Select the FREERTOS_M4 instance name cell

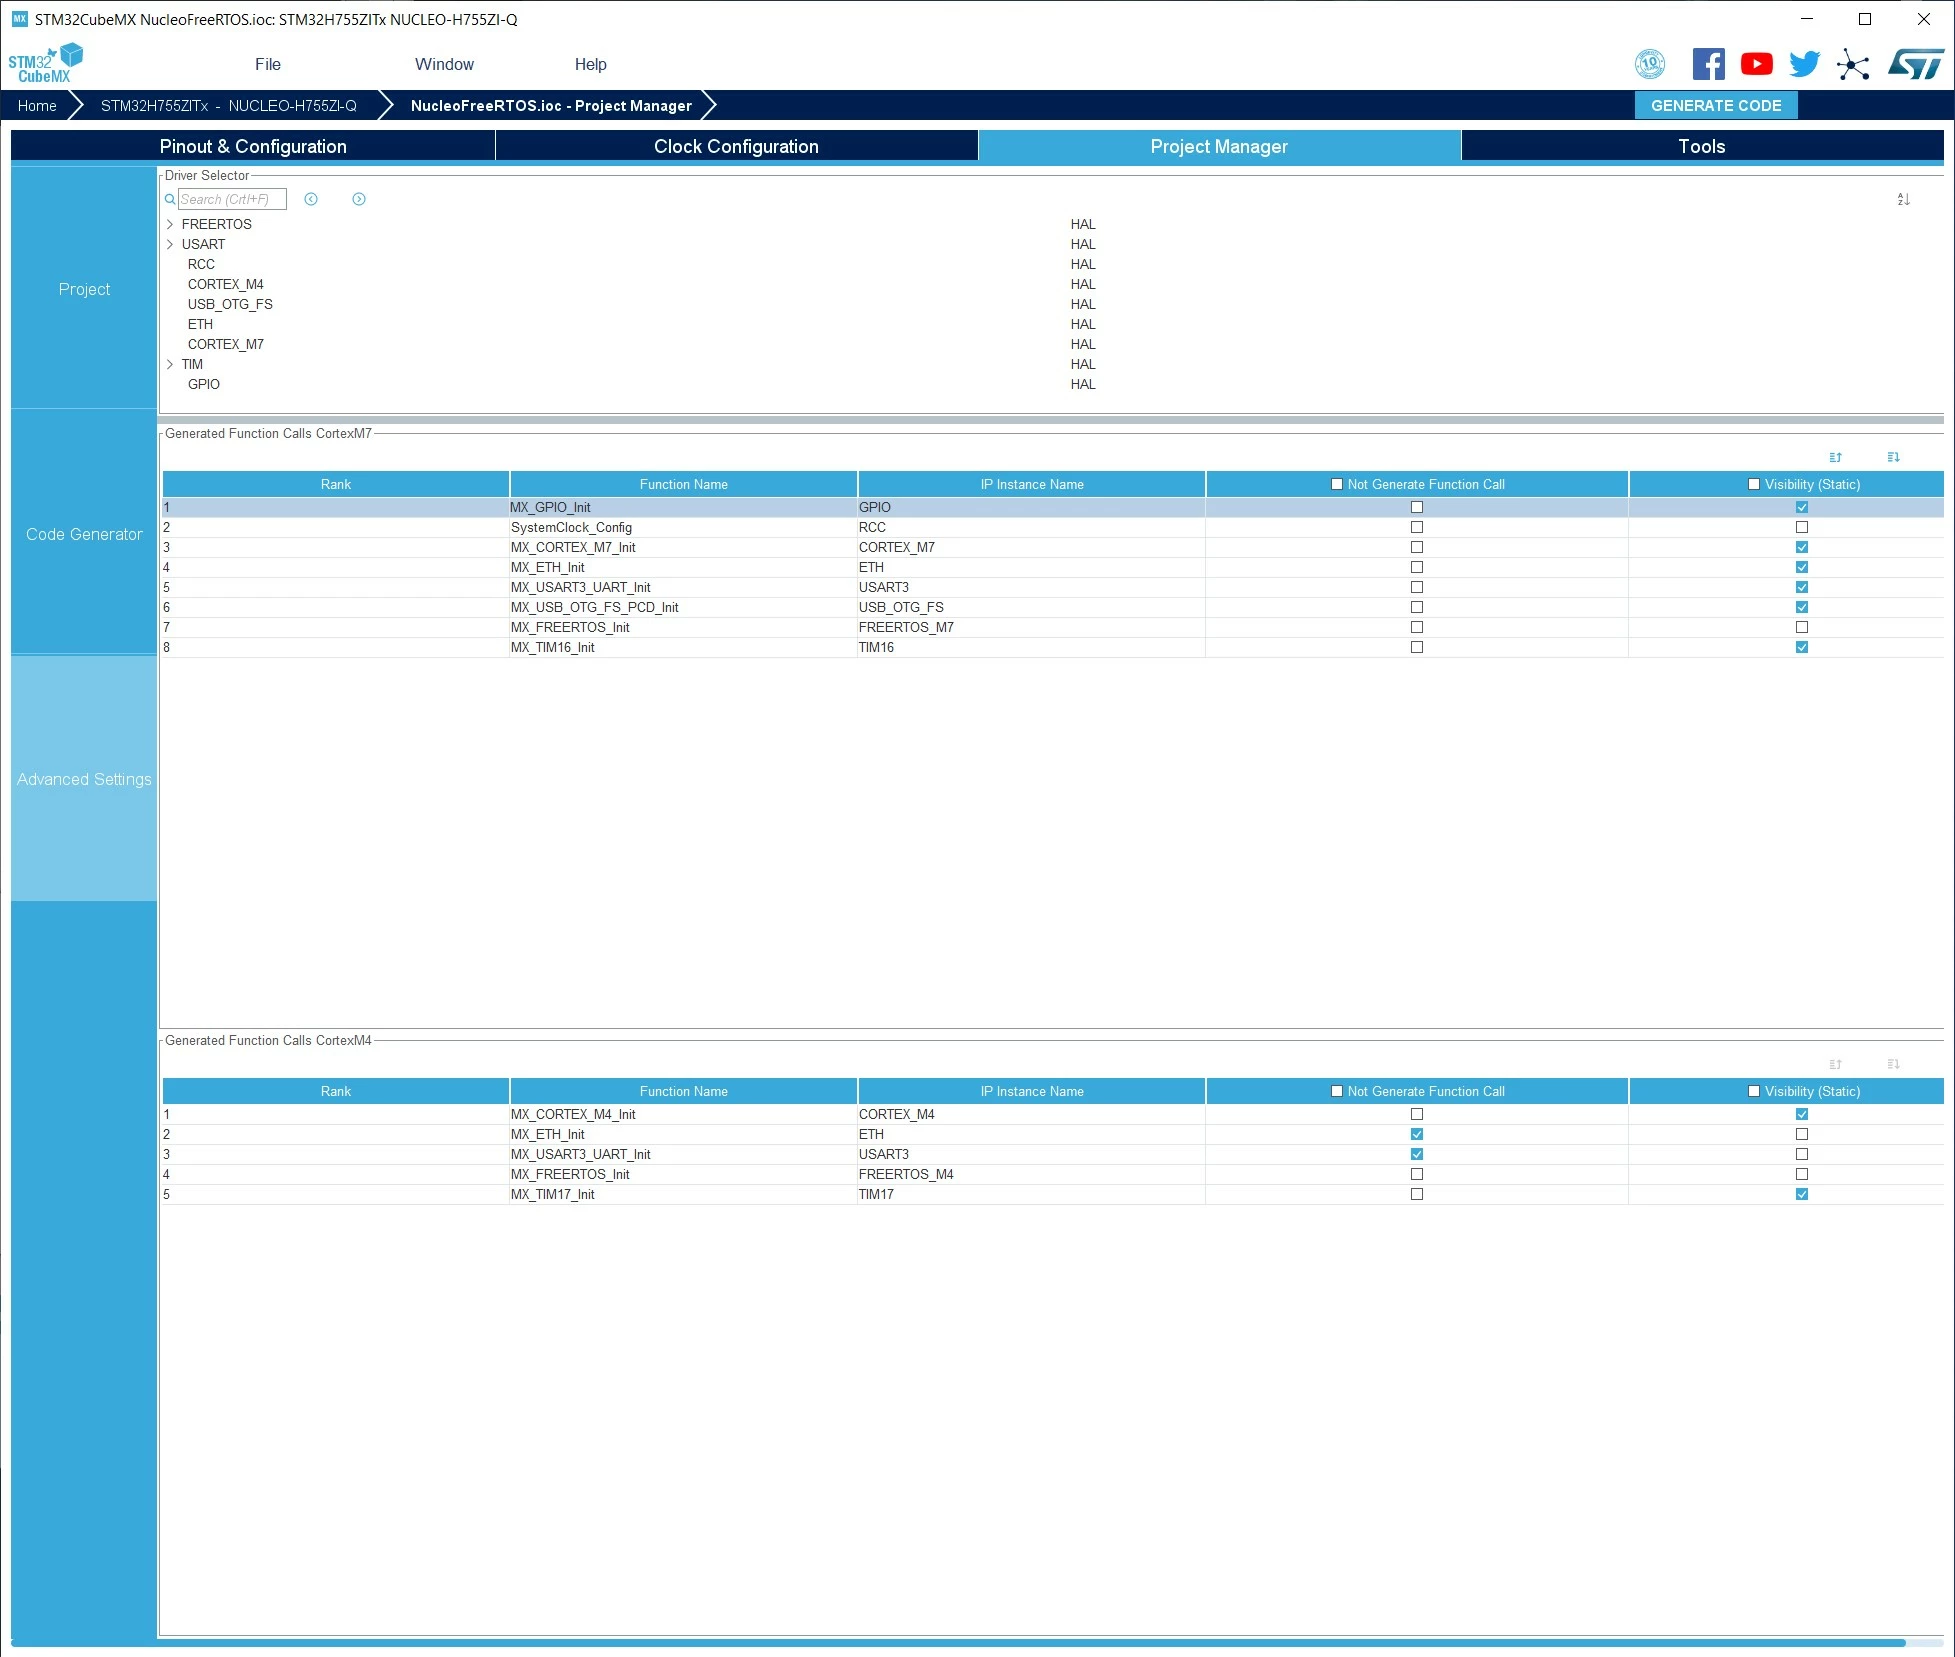point(1031,1174)
